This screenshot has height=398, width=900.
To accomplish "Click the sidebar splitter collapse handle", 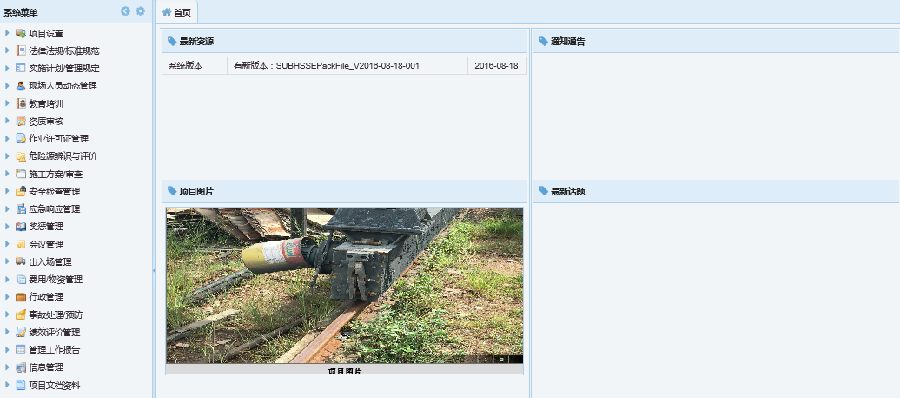I will coord(154,269).
